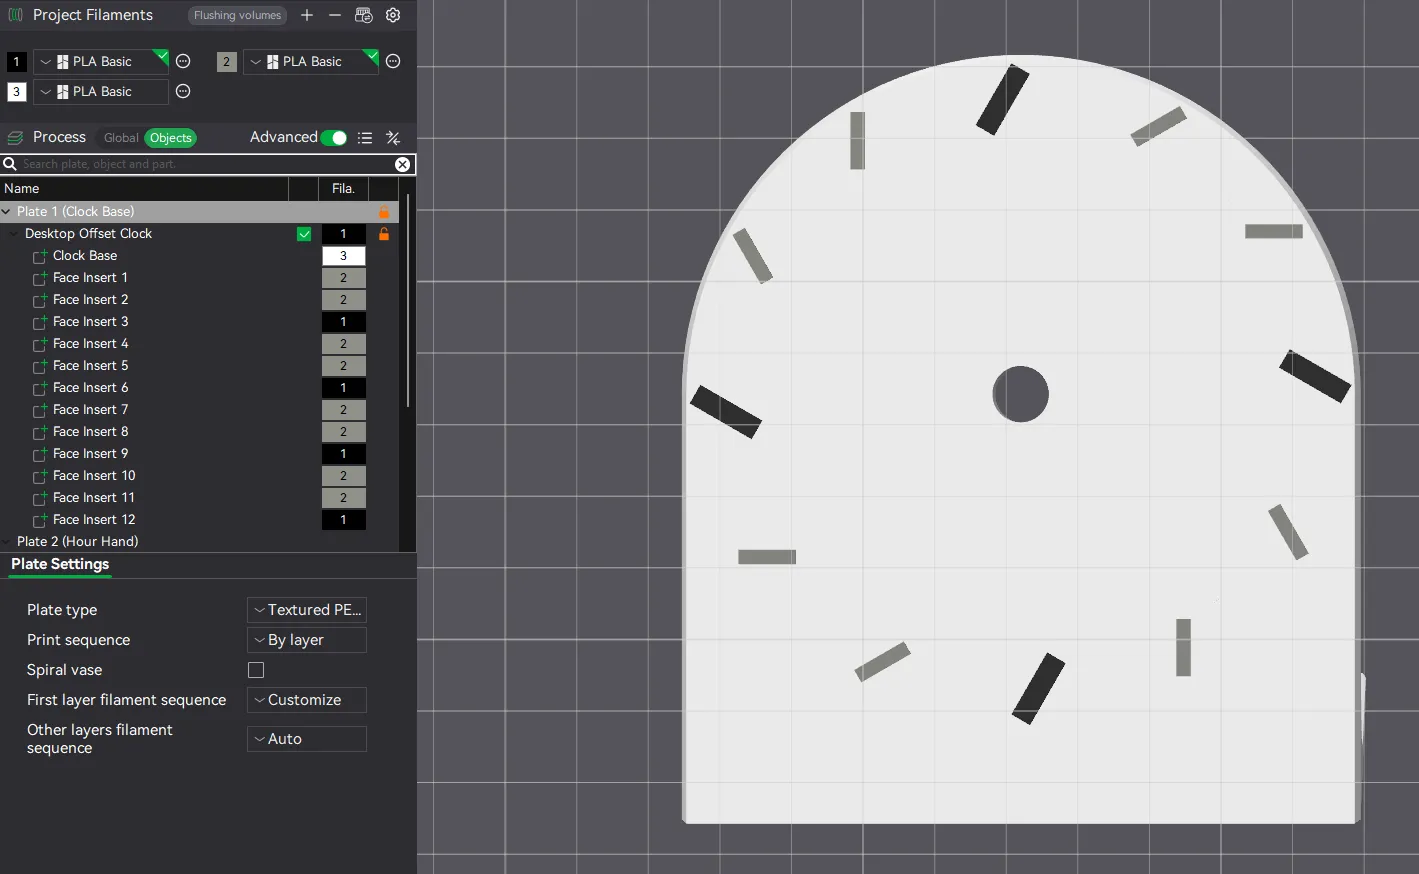Viewport: 1419px width, 874px height.
Task: Click filament 3 white color swatch
Action: click(17, 91)
